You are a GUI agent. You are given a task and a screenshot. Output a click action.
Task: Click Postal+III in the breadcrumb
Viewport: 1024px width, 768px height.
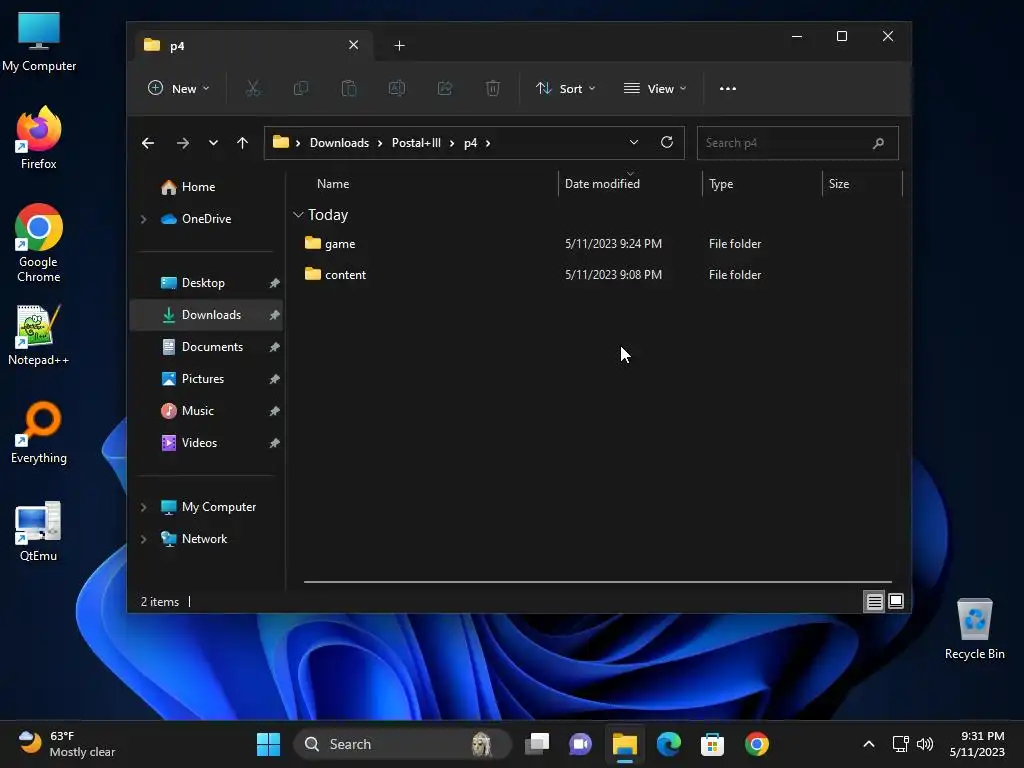(416, 143)
